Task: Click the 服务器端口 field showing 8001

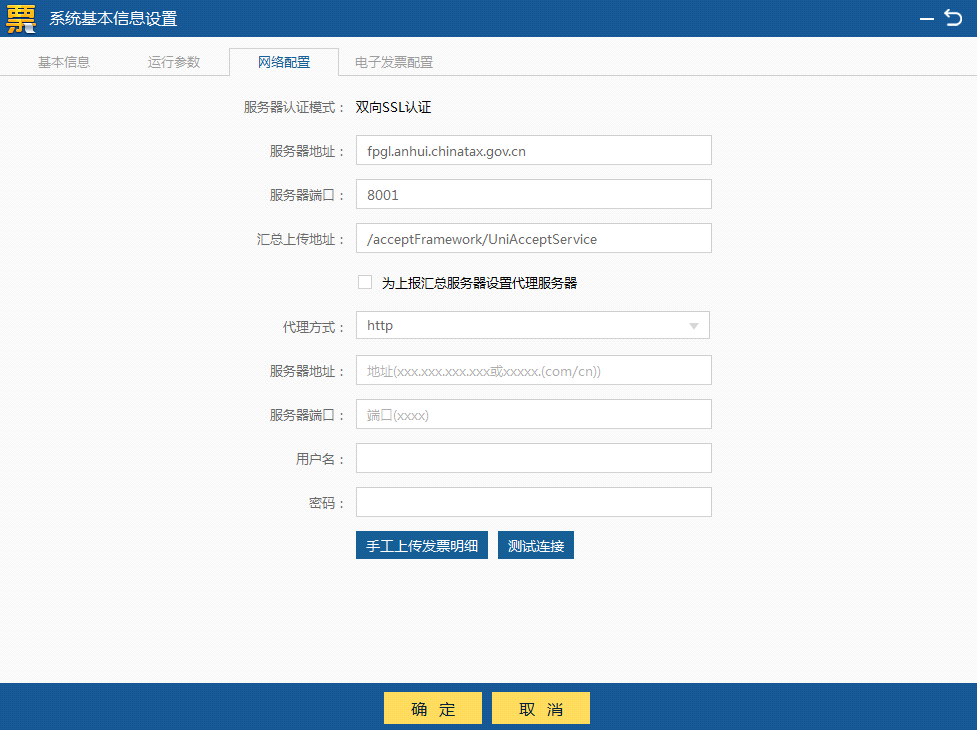Action: tap(534, 194)
